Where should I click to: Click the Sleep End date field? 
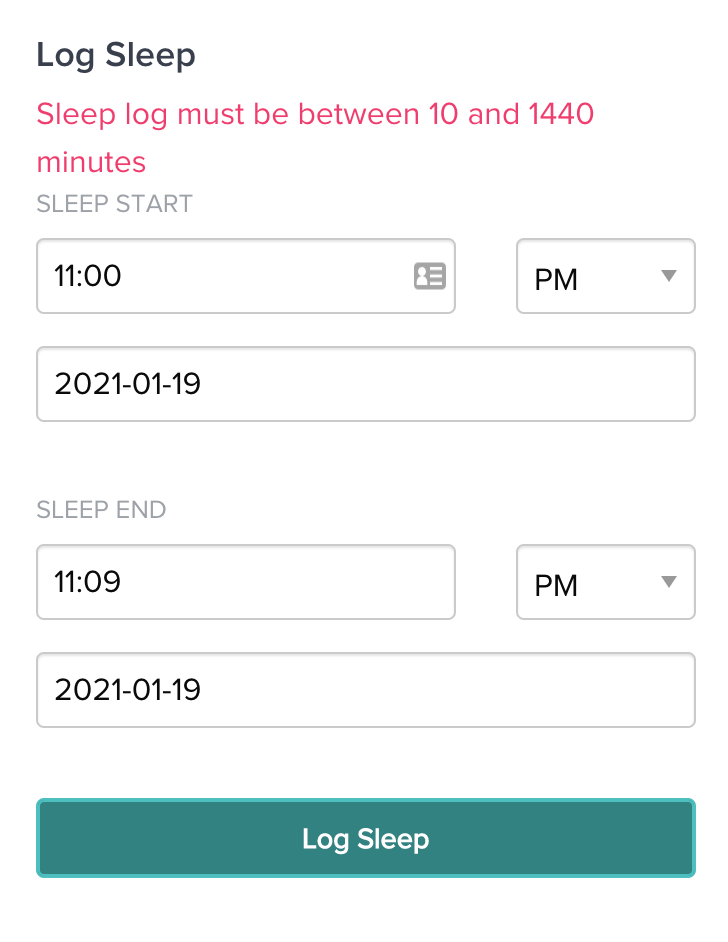365,690
